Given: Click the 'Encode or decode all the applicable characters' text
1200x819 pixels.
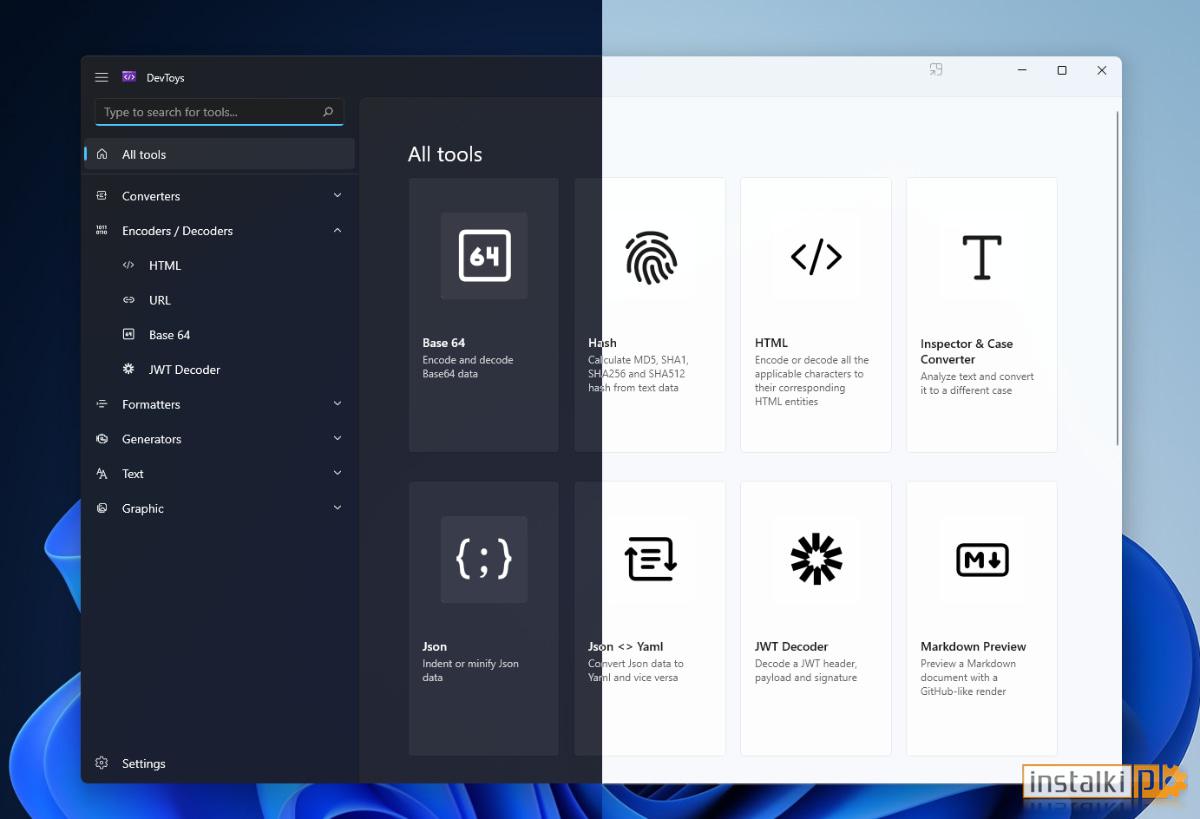Looking at the screenshot, I should [812, 380].
